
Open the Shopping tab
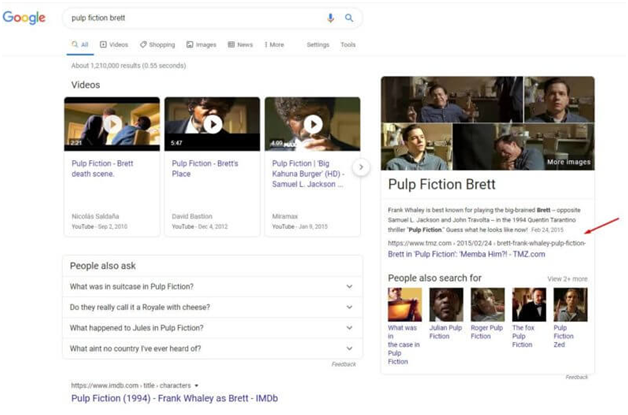click(x=157, y=44)
